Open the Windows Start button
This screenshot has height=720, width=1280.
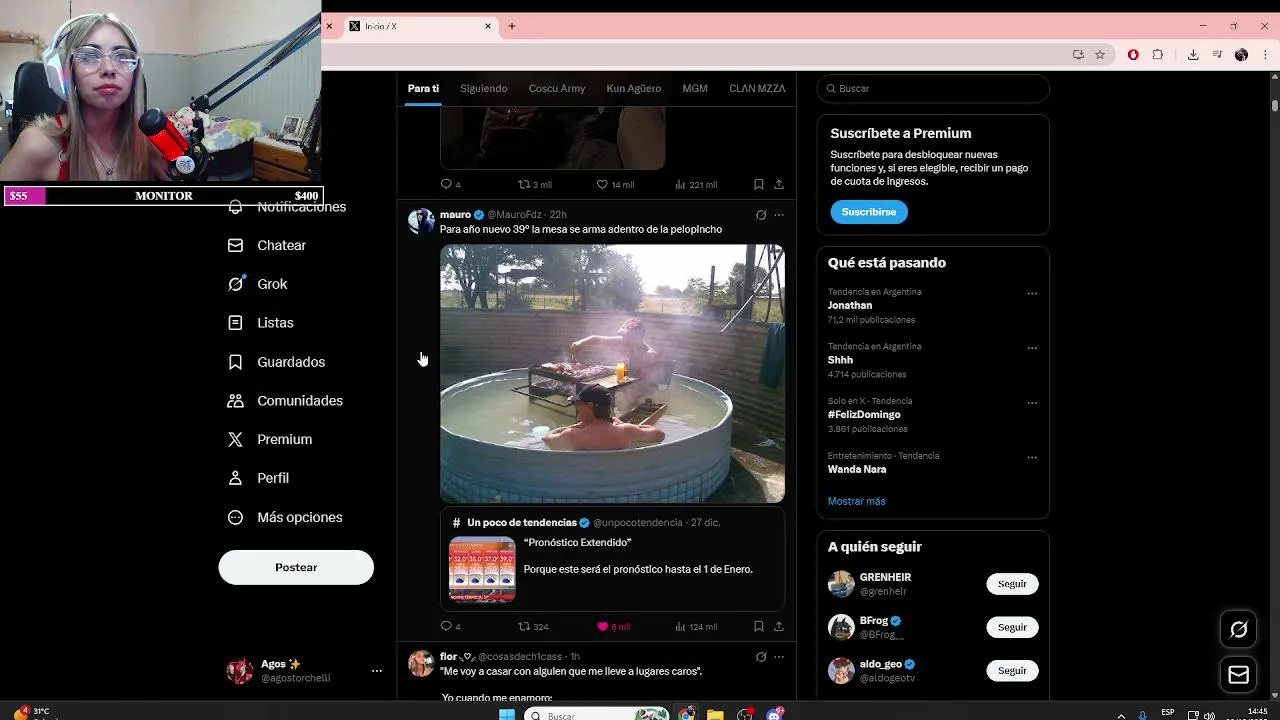coord(506,714)
